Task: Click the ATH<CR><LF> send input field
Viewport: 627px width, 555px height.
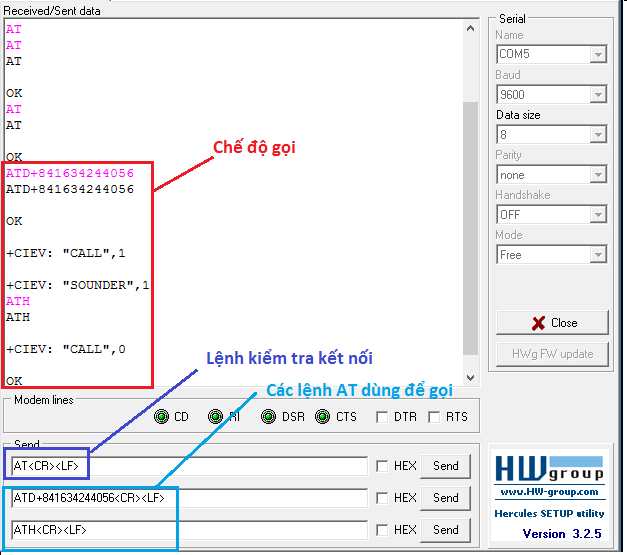Action: tap(189, 530)
